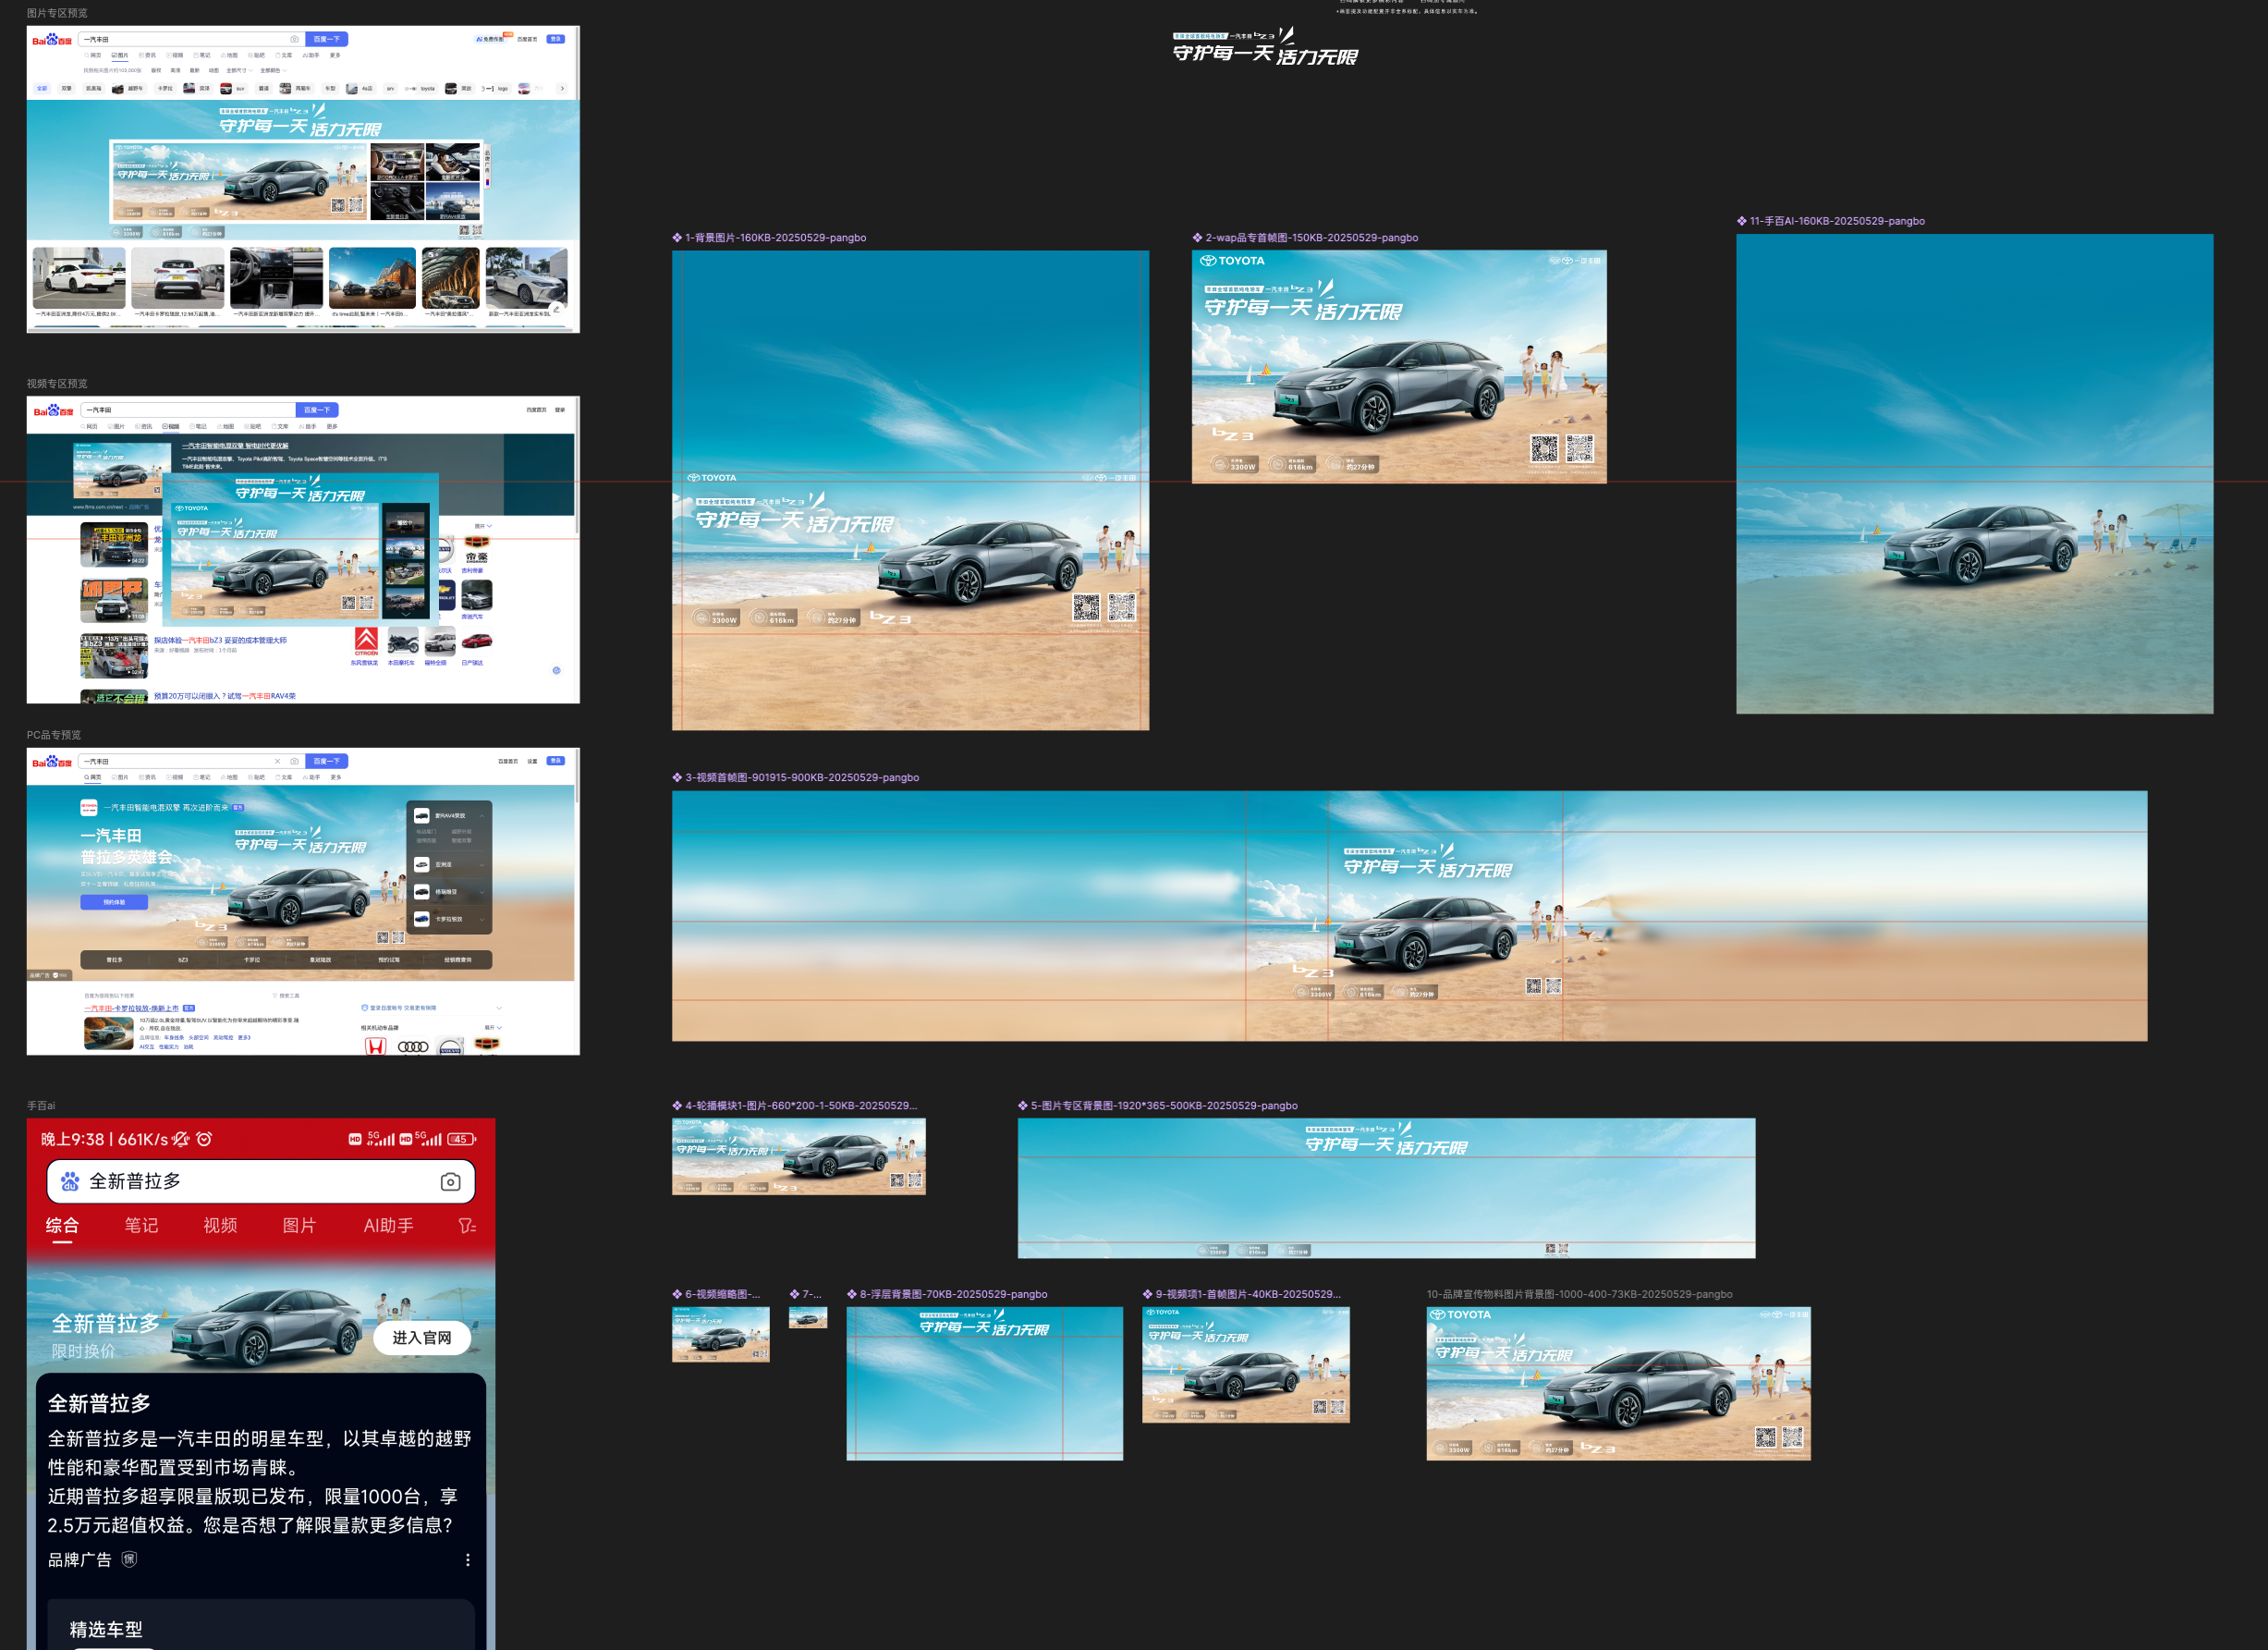Screen dimensions: 2268x1650
Task: Select AI助手 tab in mobile mockup
Action: click(388, 1225)
